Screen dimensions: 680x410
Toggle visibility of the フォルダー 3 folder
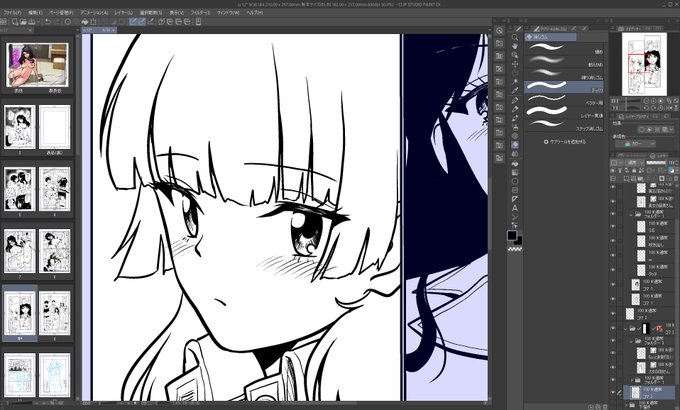coord(613,341)
